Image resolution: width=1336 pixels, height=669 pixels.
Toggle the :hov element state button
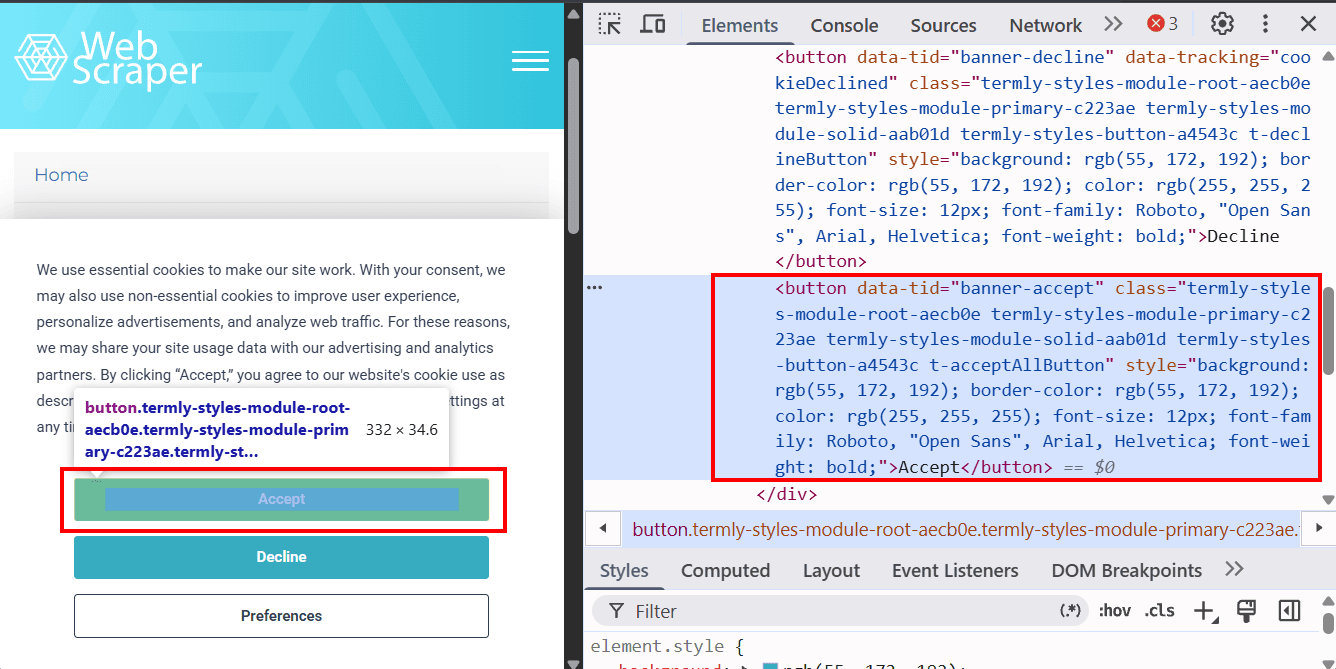pos(1114,611)
